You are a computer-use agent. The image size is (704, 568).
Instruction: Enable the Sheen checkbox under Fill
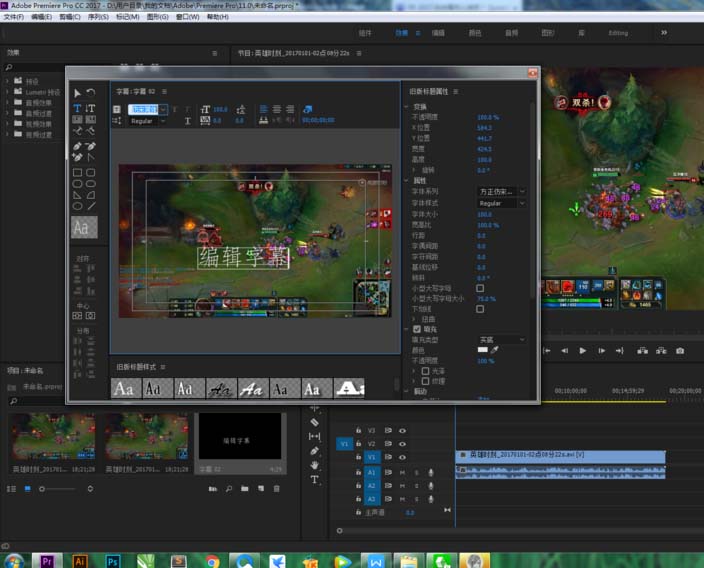pyautogui.click(x=425, y=371)
